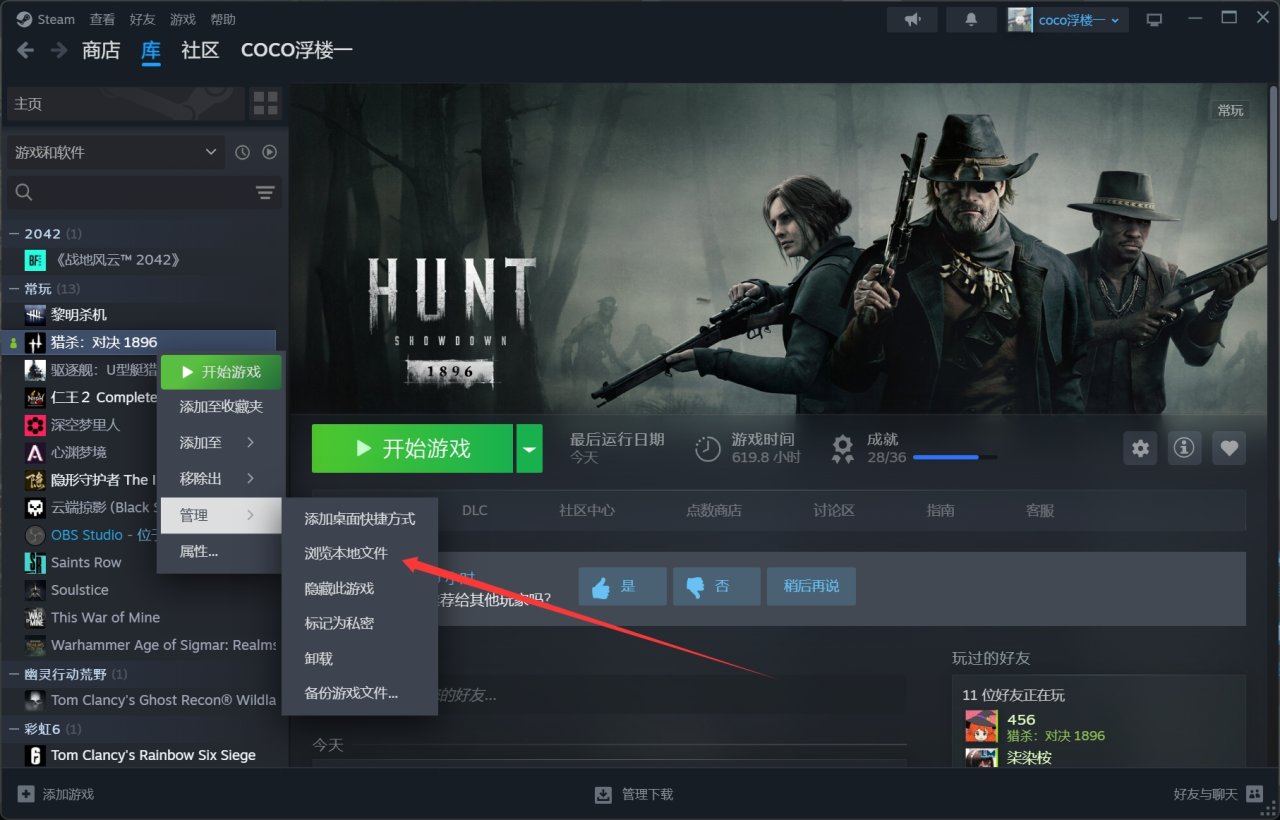Screen dimensions: 1280x820
Task: Expand the 添加至 submenu
Action: coord(220,442)
